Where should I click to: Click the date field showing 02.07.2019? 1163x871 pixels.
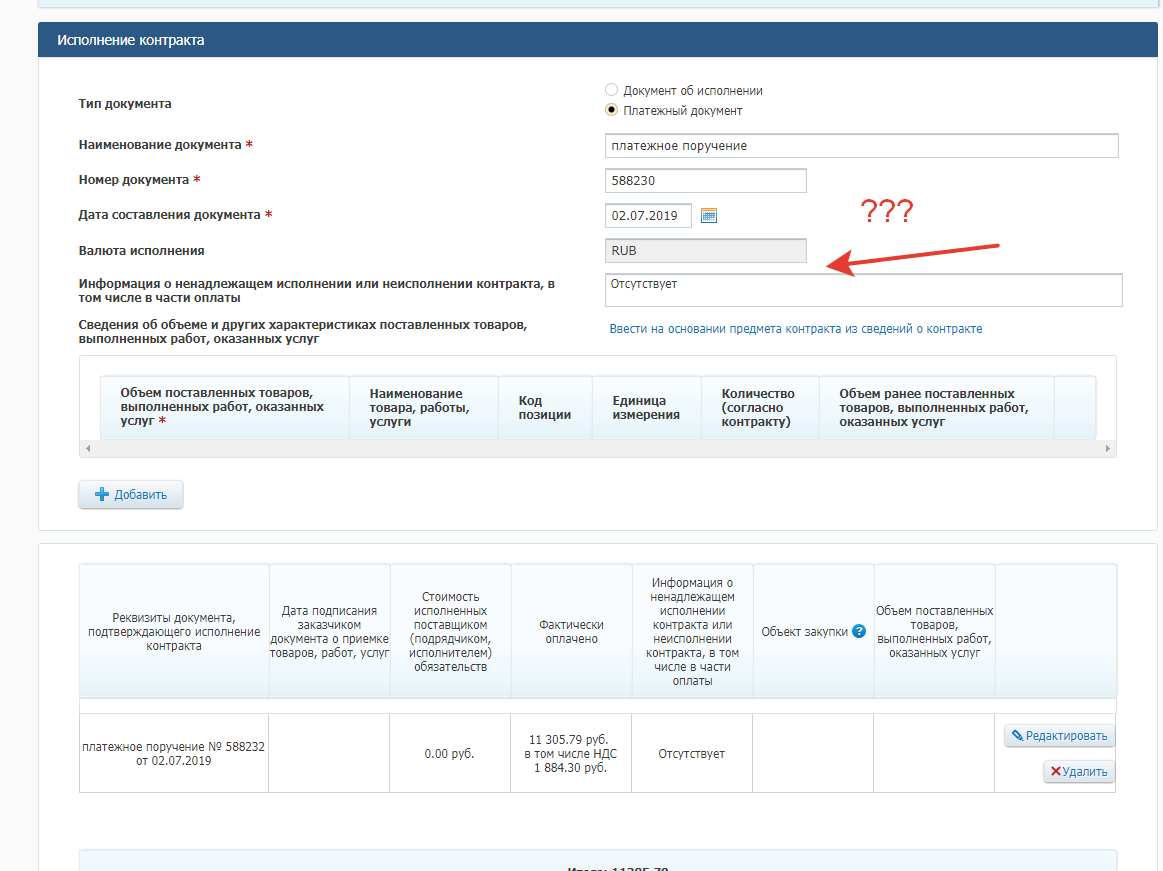coord(648,216)
